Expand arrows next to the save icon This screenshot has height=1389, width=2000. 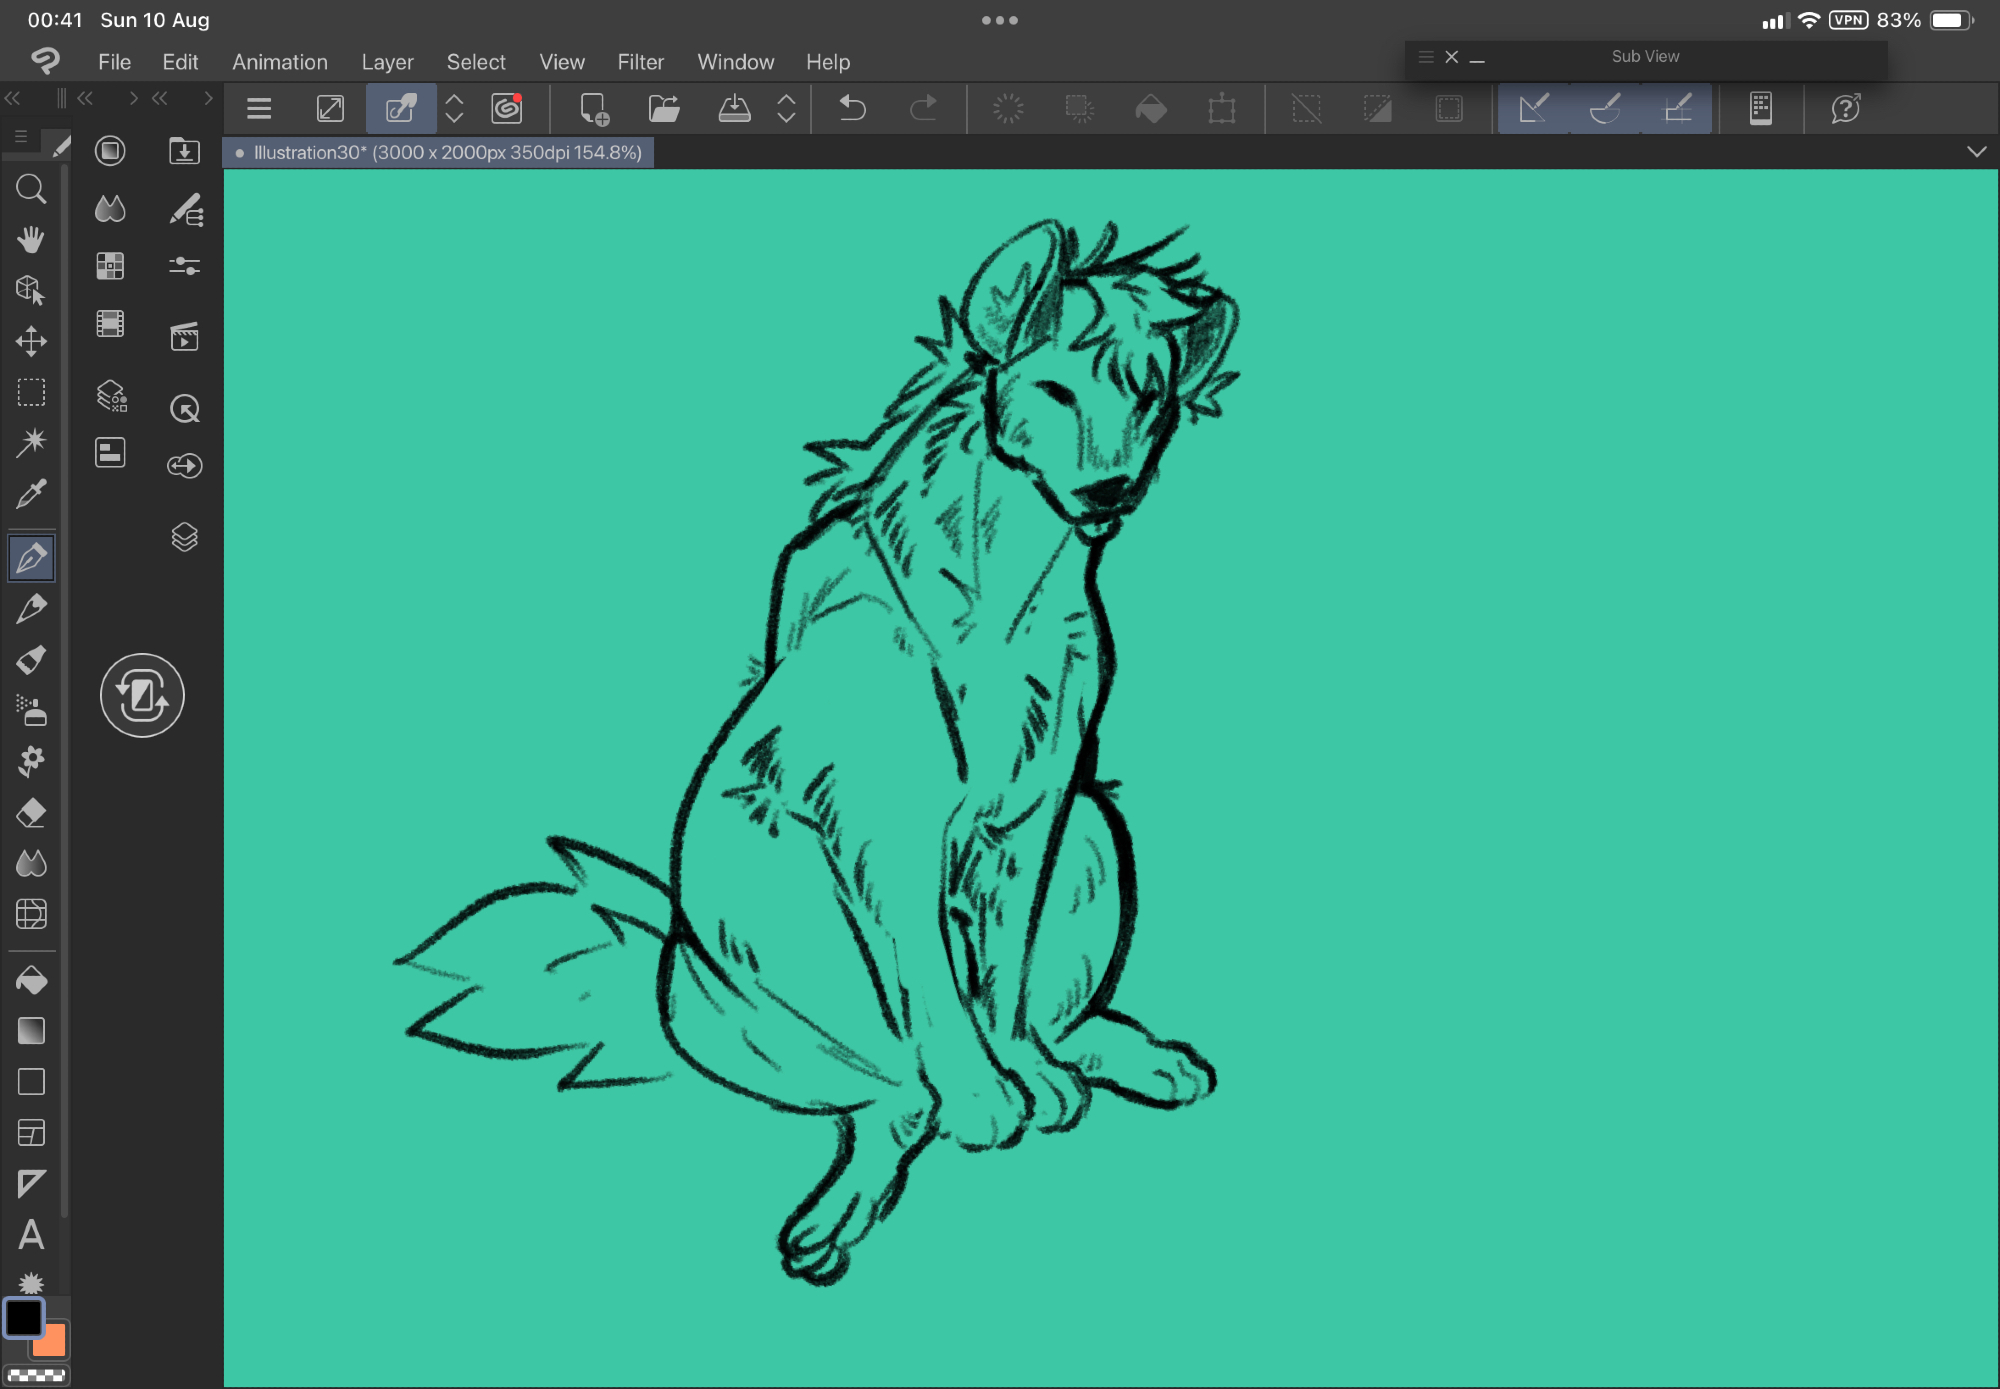[x=786, y=108]
